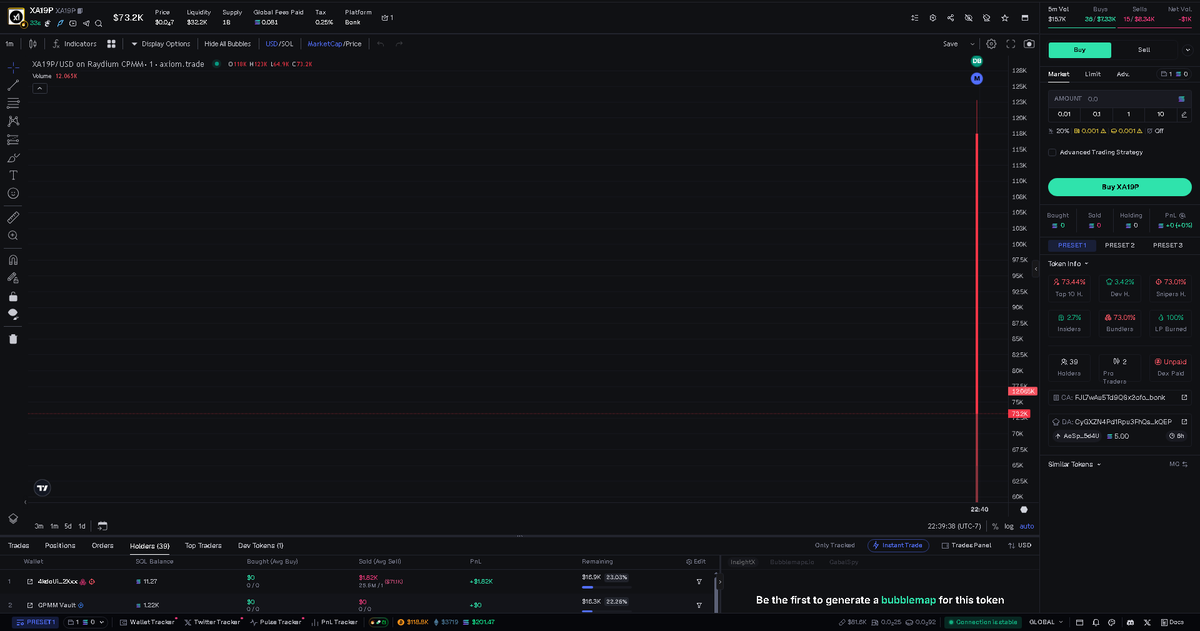The height and width of the screenshot is (631, 1200).
Task: Open the 1m timeframe selector
Action: (9, 44)
